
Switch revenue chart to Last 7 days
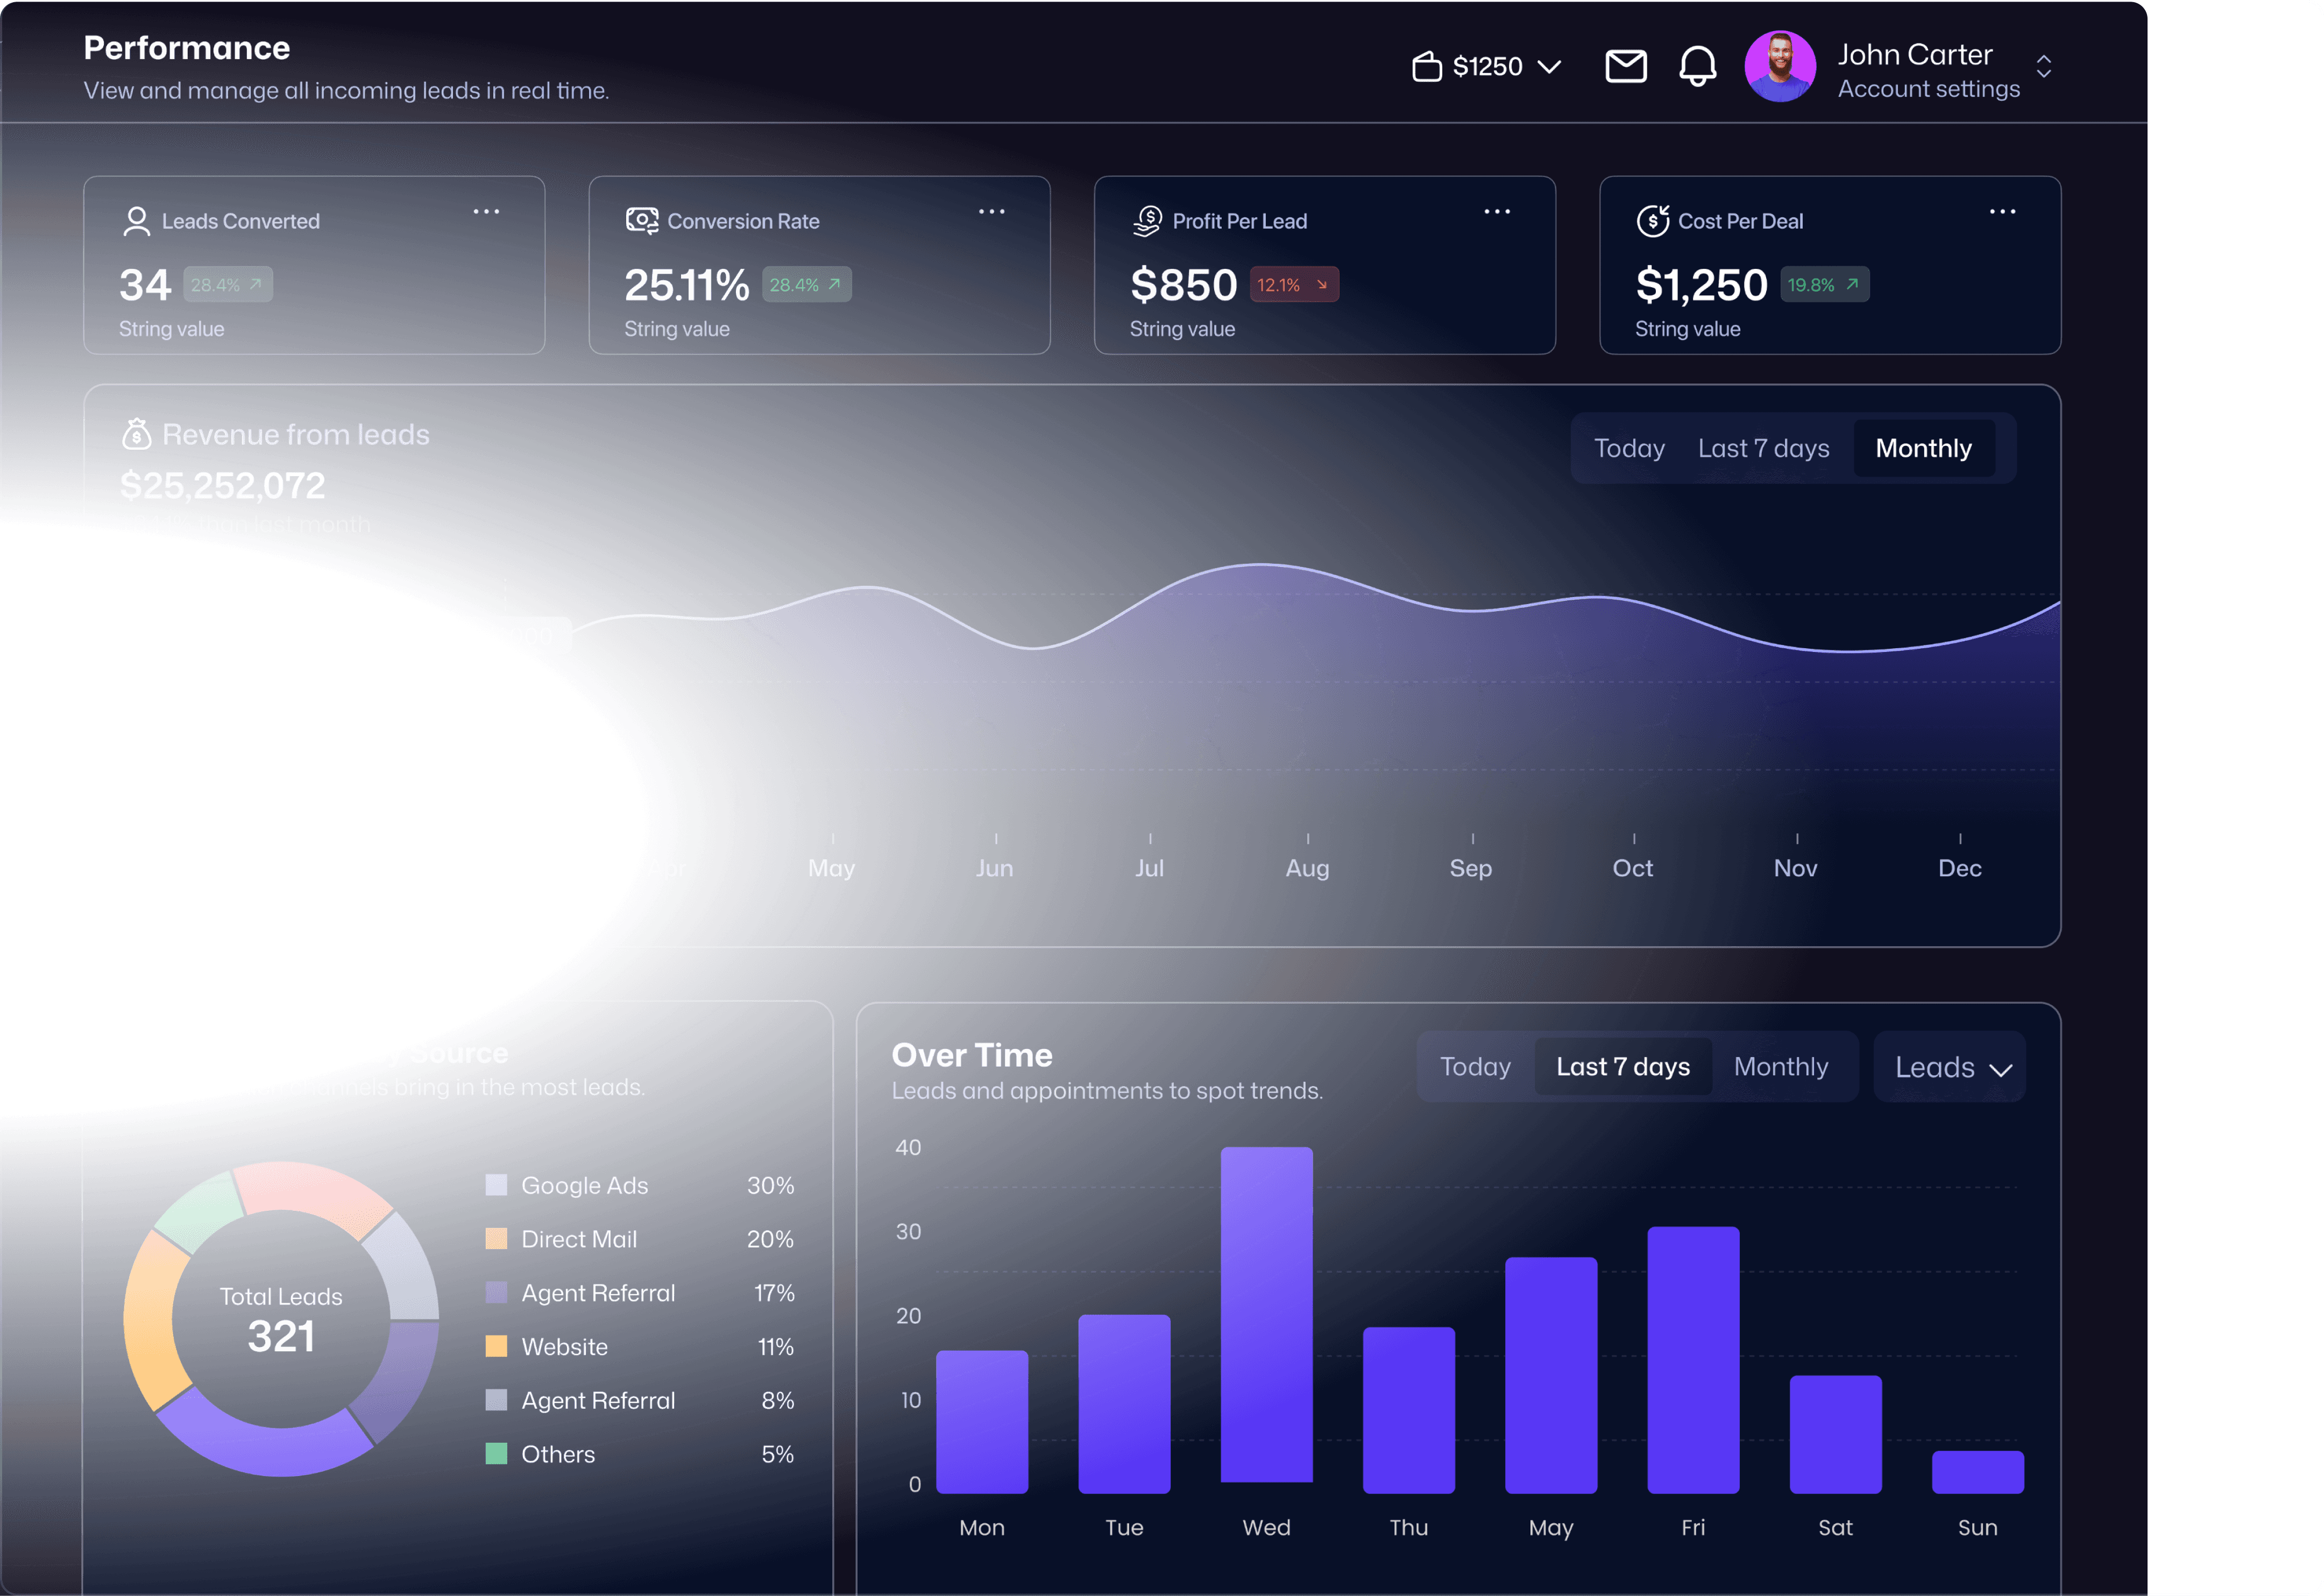point(1763,448)
